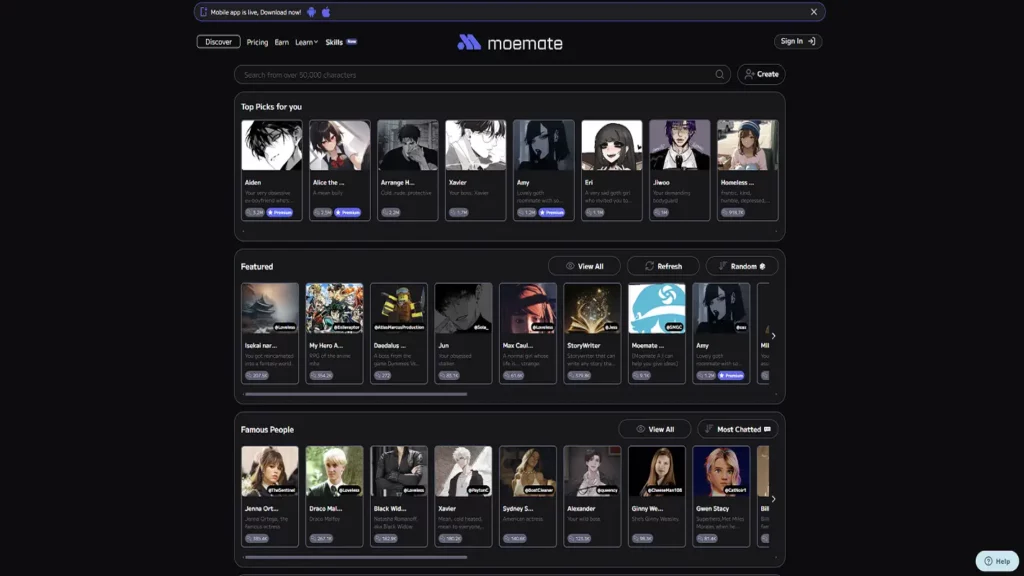The image size is (1024, 576).
Task: Open the Pricing page link
Action: 259,42
